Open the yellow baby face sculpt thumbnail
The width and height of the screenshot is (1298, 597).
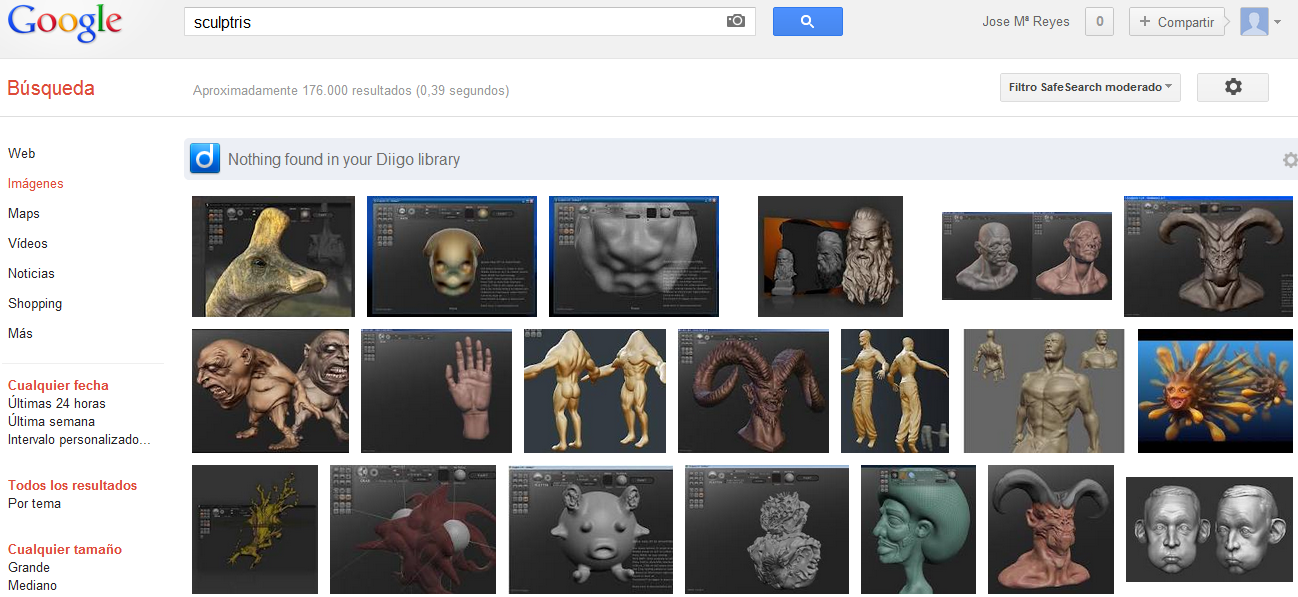[x=452, y=256]
